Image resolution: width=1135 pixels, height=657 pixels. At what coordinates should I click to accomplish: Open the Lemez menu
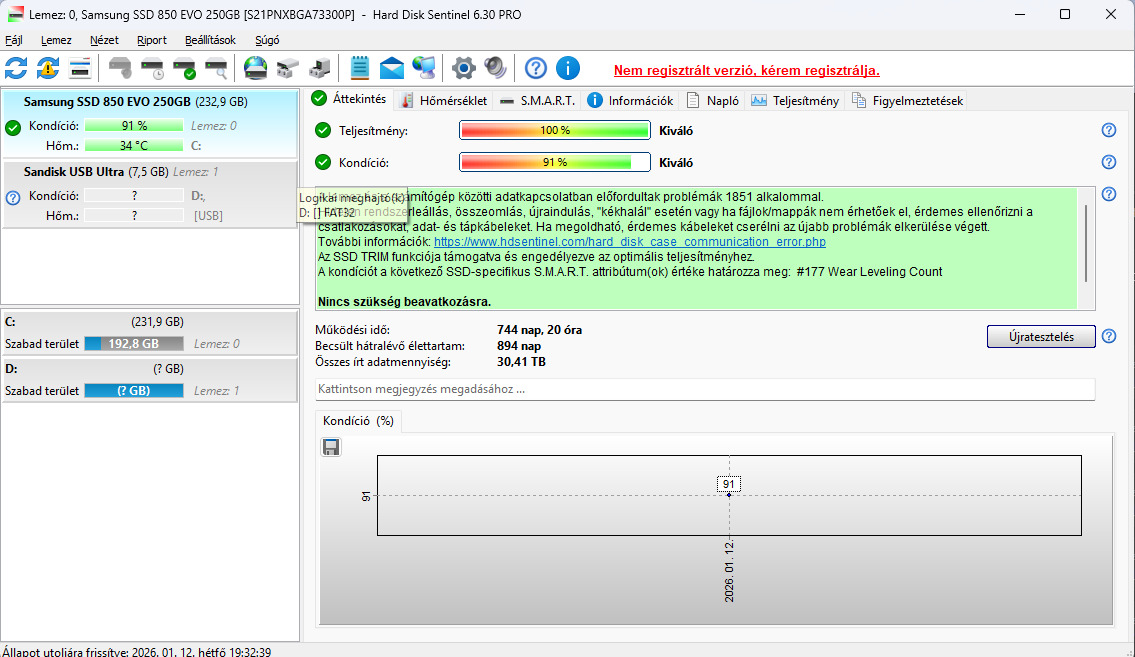[x=56, y=41]
